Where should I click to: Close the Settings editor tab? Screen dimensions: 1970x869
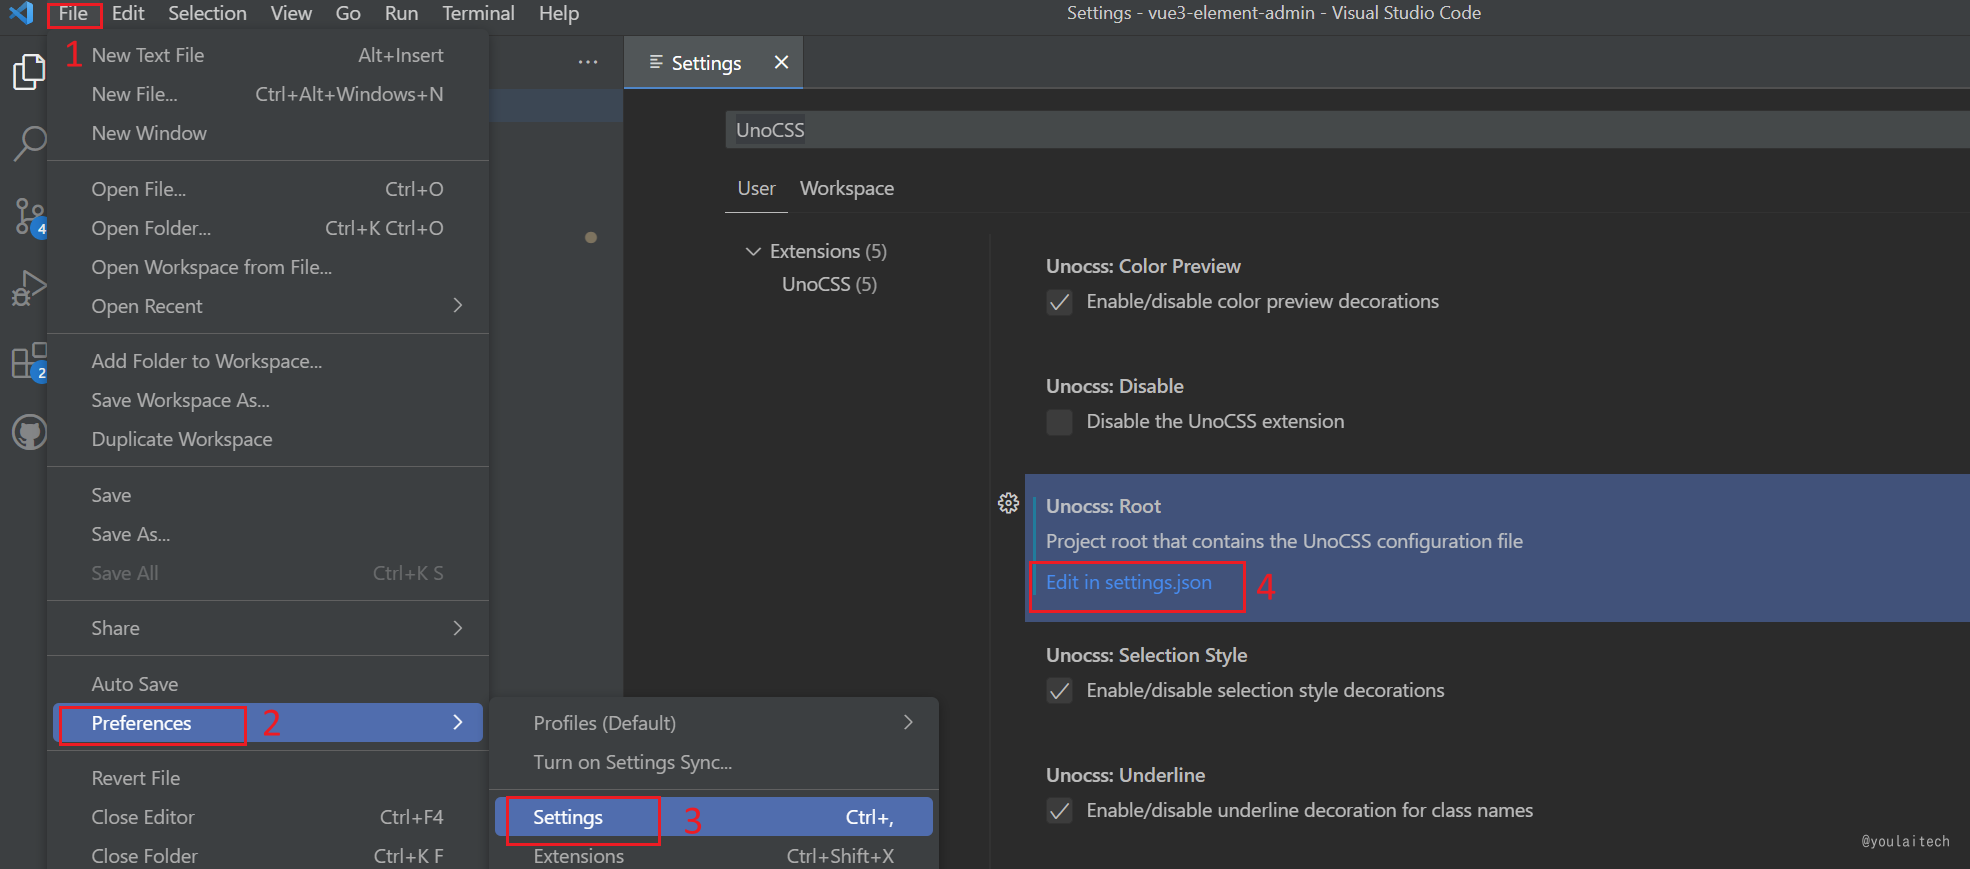(782, 62)
